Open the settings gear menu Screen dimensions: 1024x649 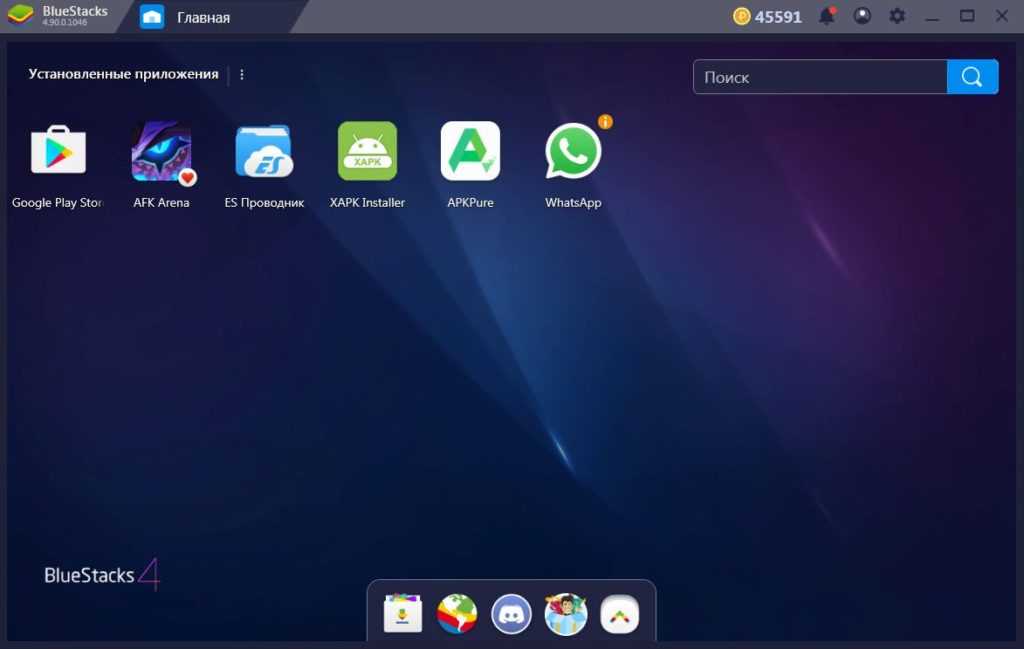pos(897,16)
